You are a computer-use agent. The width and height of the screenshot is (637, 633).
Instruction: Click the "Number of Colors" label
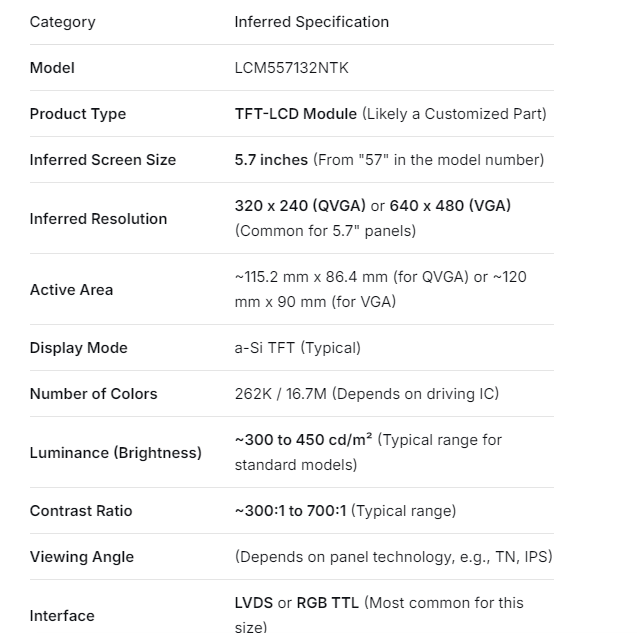(93, 394)
